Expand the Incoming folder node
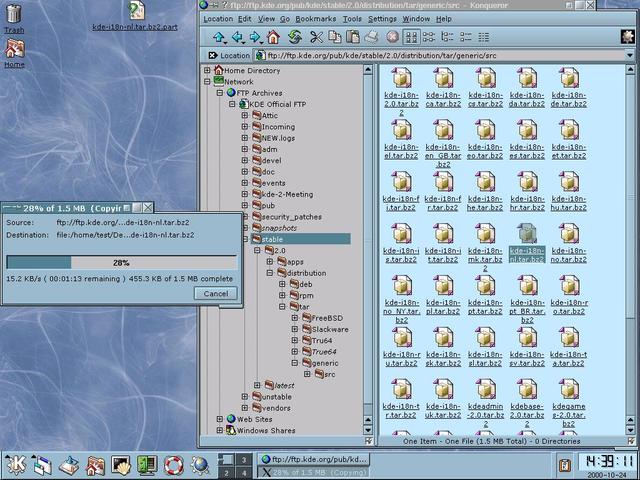Viewport: 640px width, 480px height. click(x=245, y=127)
